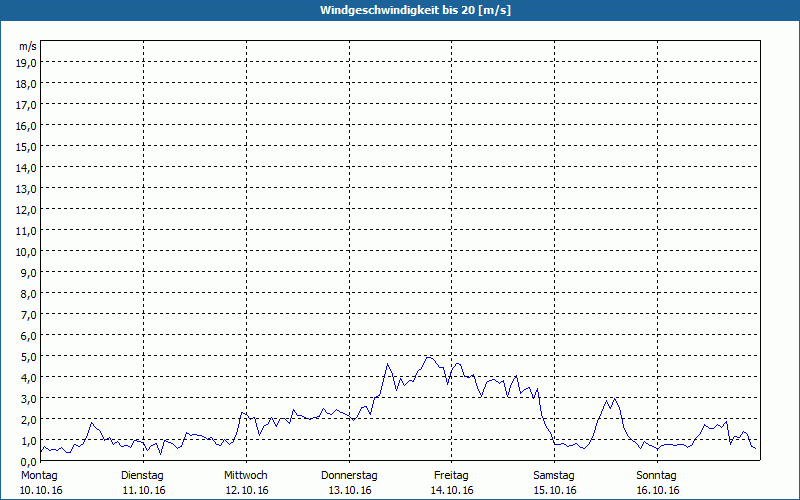Select the 4,0 axis label

pos(29,378)
